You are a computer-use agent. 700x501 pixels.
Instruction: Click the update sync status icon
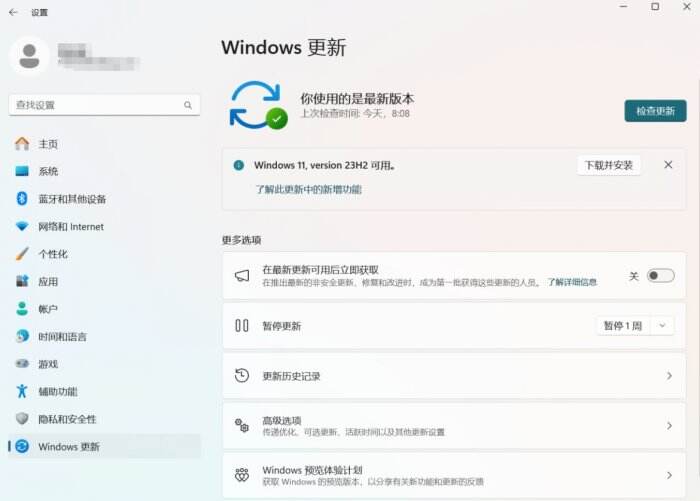pyautogui.click(x=258, y=105)
